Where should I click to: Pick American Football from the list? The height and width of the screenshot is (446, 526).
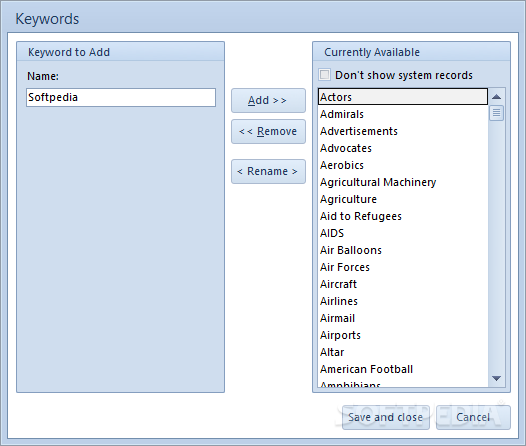pyautogui.click(x=403, y=369)
